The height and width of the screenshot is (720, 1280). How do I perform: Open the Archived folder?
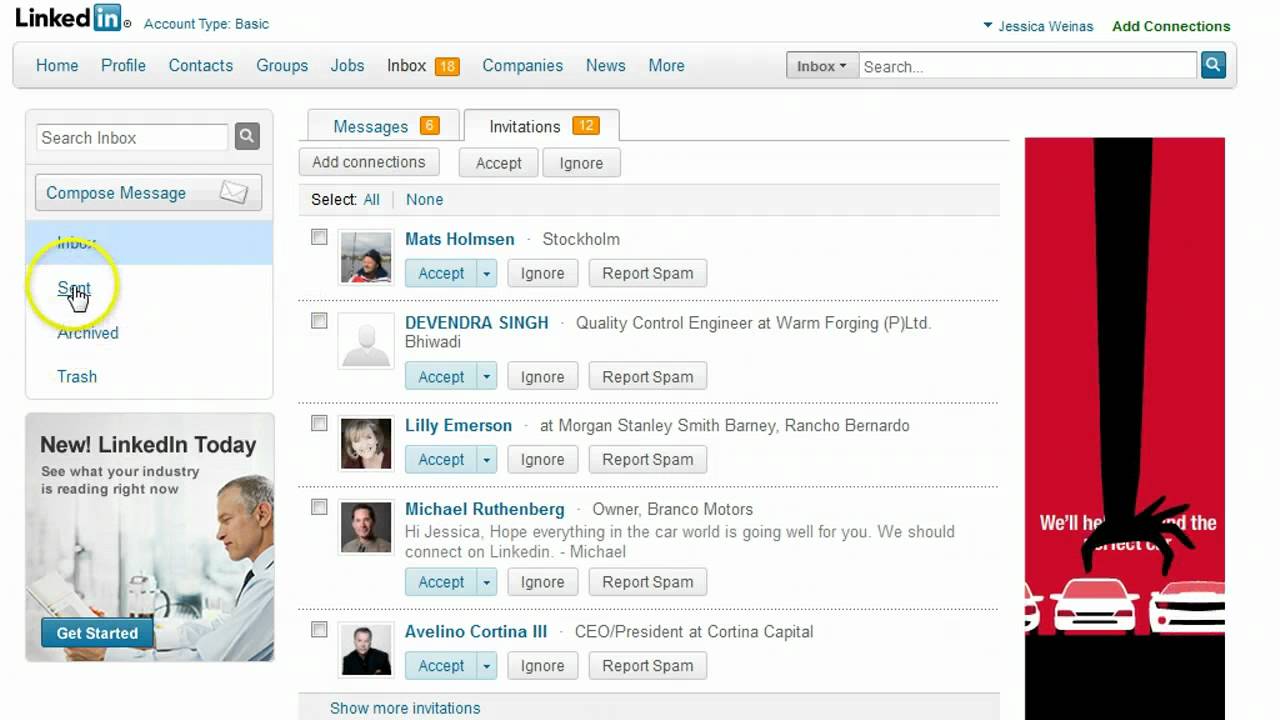coord(88,333)
